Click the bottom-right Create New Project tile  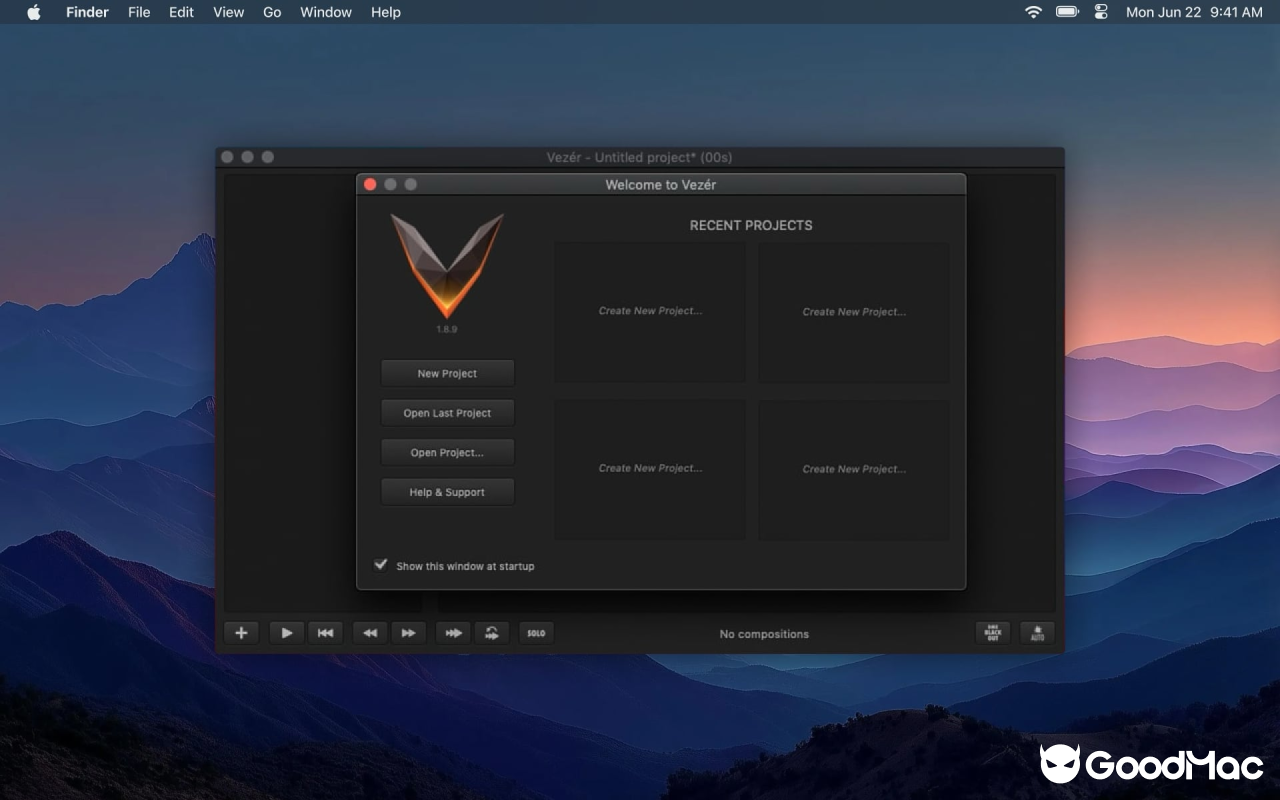tap(854, 469)
